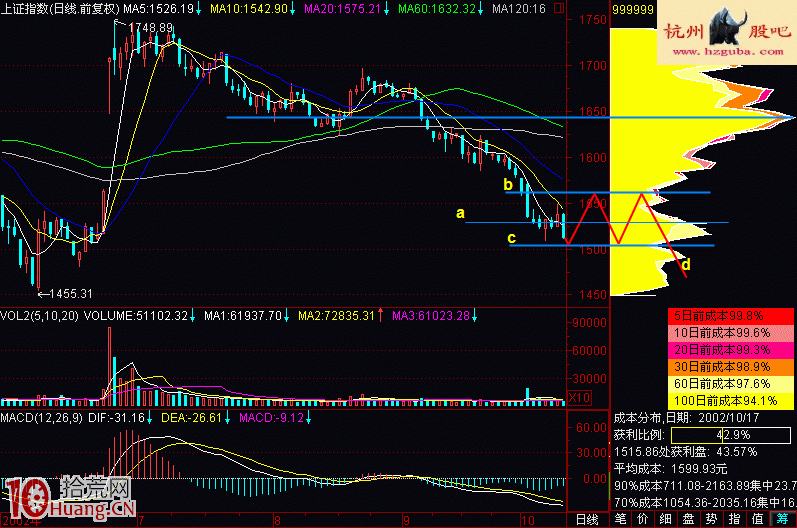Click the MACD(12,26,9) indicator name
Image resolution: width=797 pixels, height=528 pixels.
pyautogui.click(x=42, y=418)
